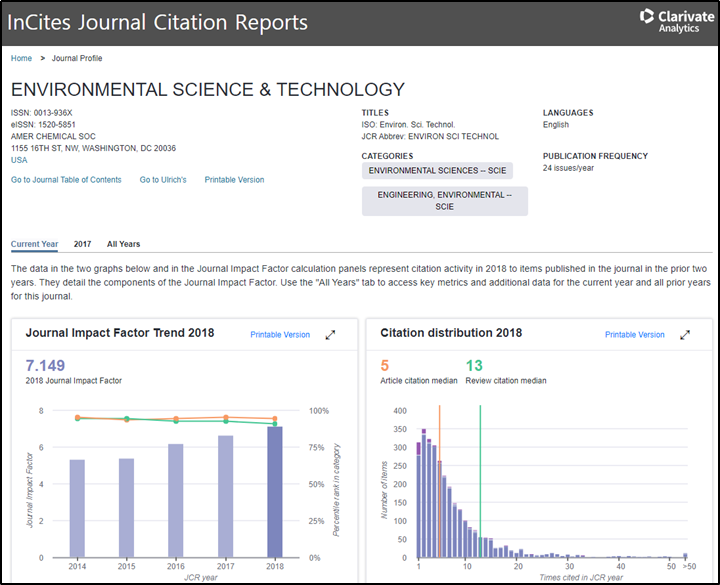Click the 2018 Journal Impact Factor label
The image size is (720, 585).
73,381
